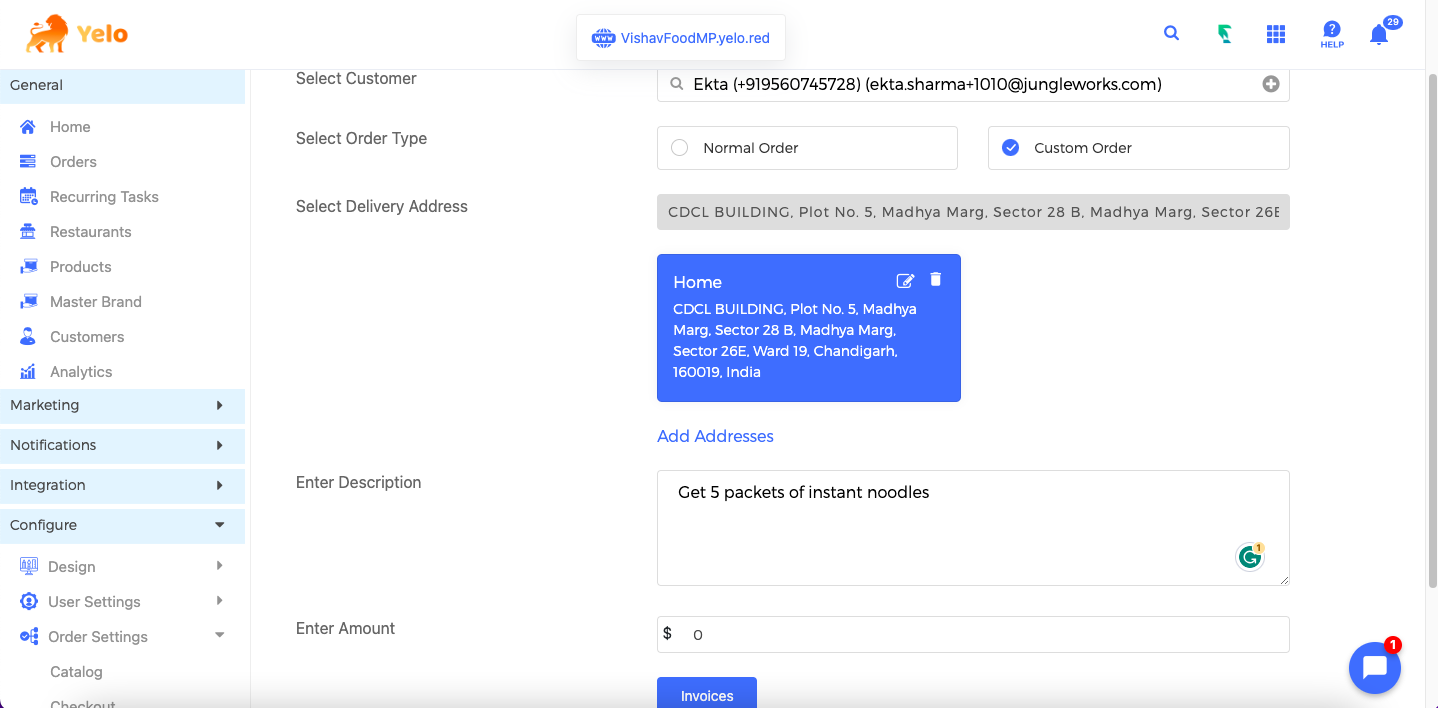Image resolution: width=1438 pixels, height=708 pixels.
Task: Click the Orders sidebar icon
Action: coord(28,162)
